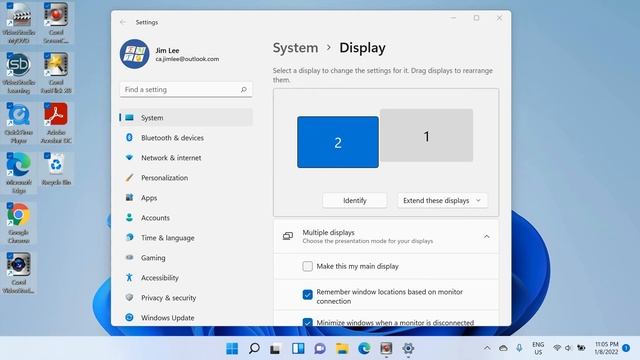Viewport: 640px width, 360px height.
Task: Open Bluetooth & devices settings
Action: point(186,138)
